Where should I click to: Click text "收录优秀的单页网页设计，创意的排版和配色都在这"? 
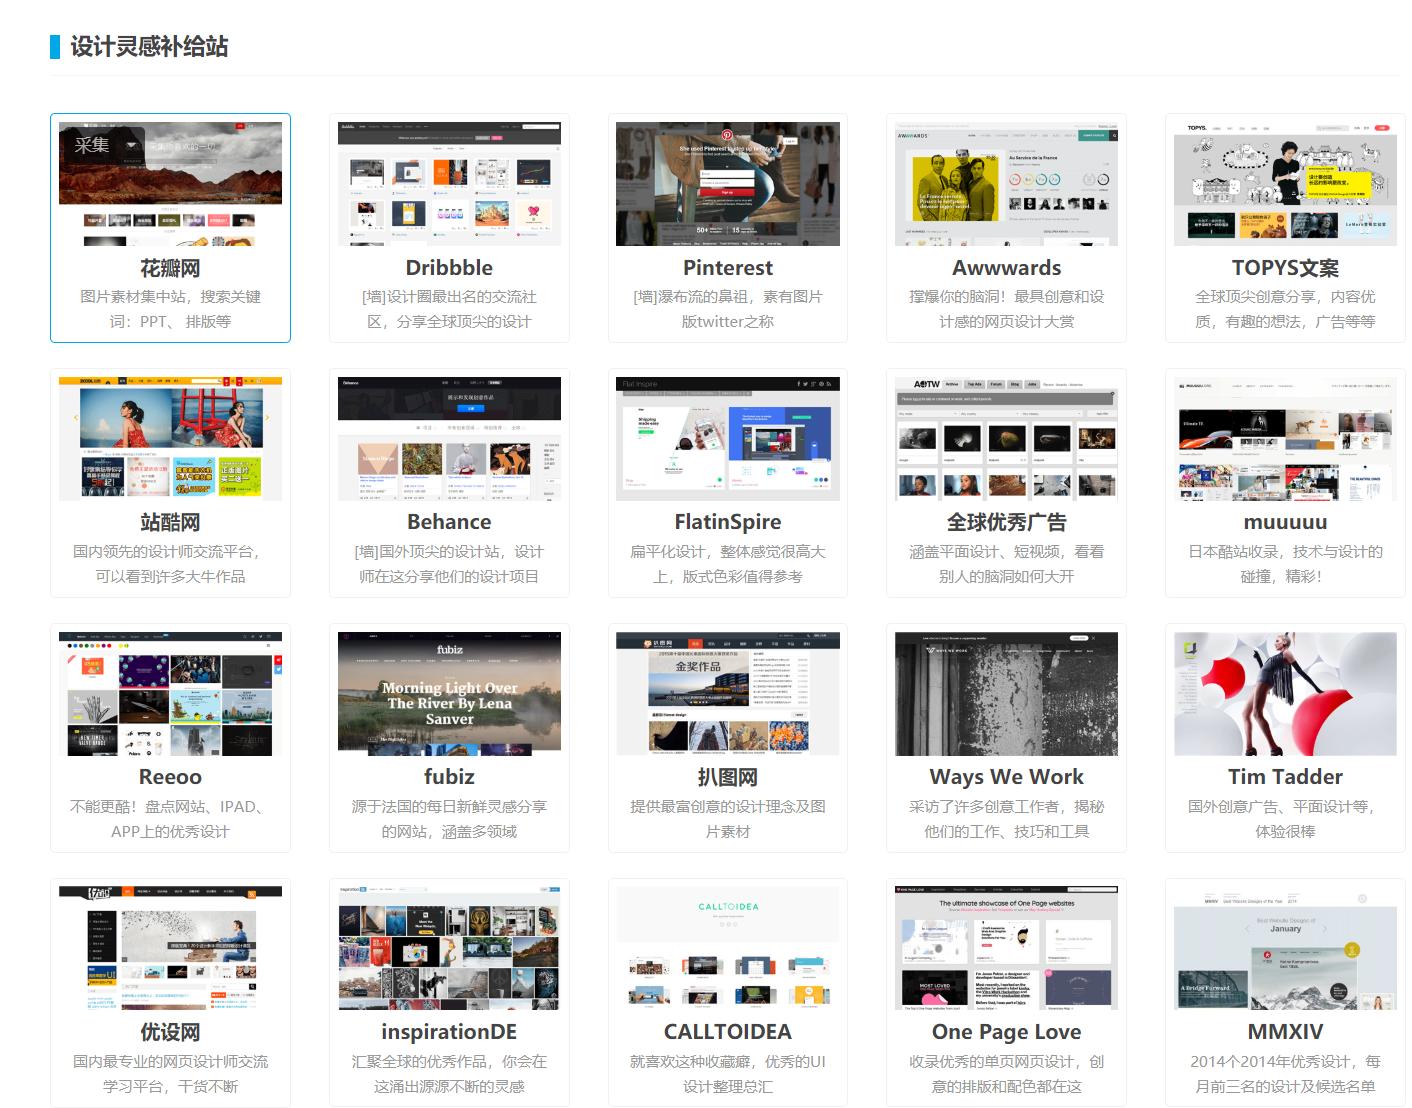coord(1006,1074)
